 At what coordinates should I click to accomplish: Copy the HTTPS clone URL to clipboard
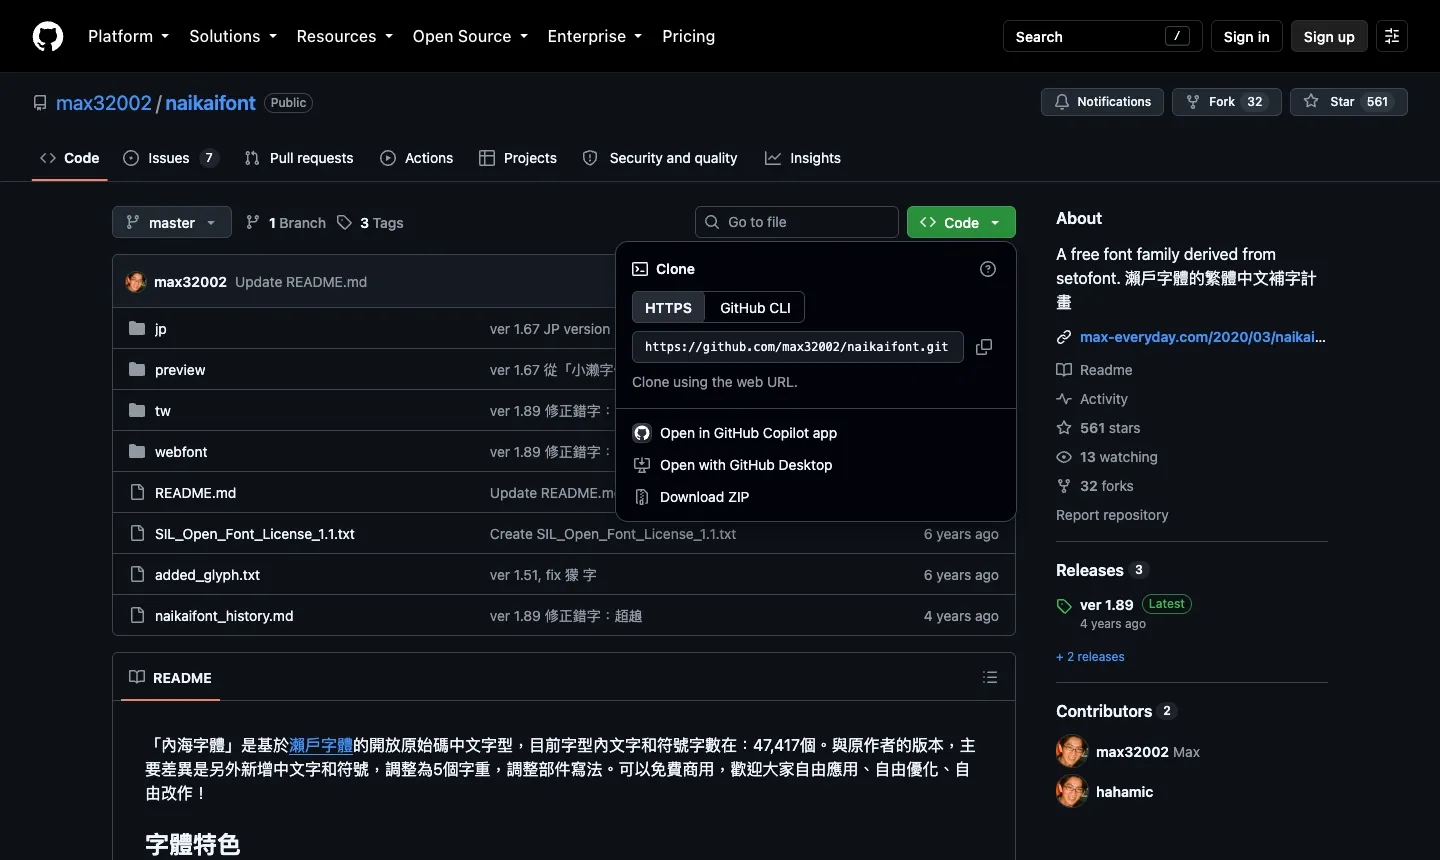point(984,347)
